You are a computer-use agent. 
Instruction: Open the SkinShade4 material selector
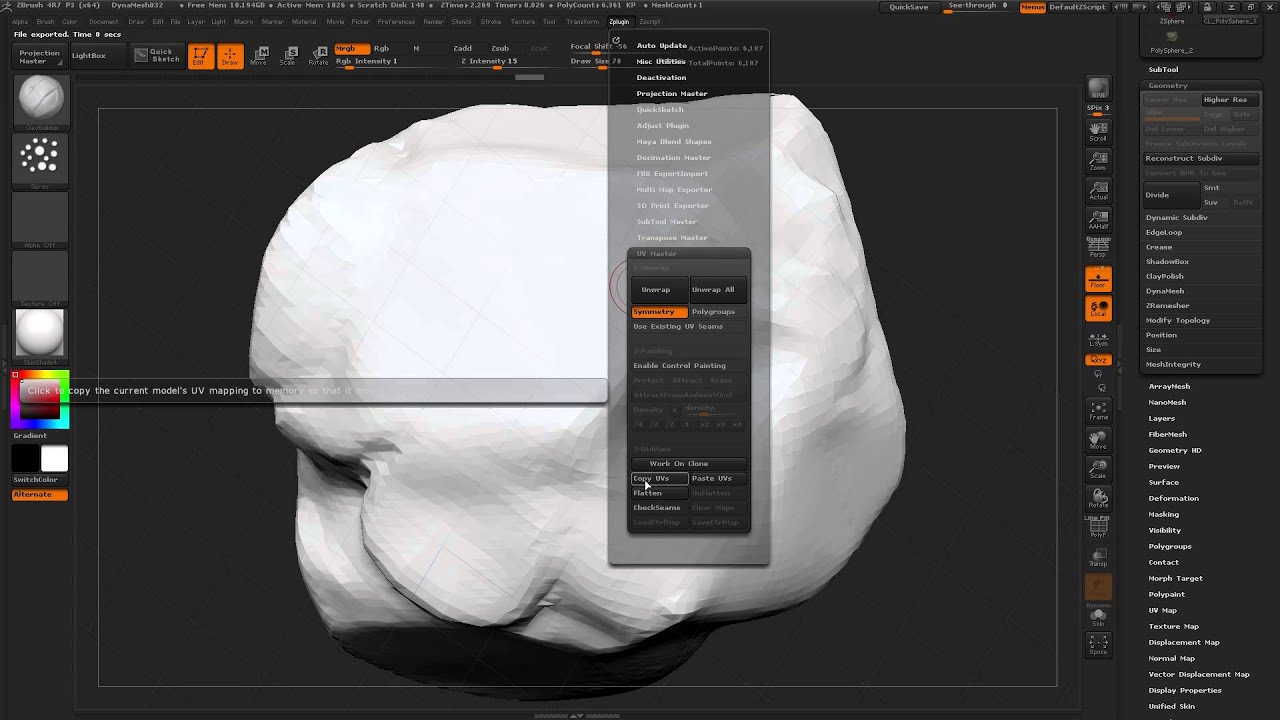pyautogui.click(x=40, y=337)
